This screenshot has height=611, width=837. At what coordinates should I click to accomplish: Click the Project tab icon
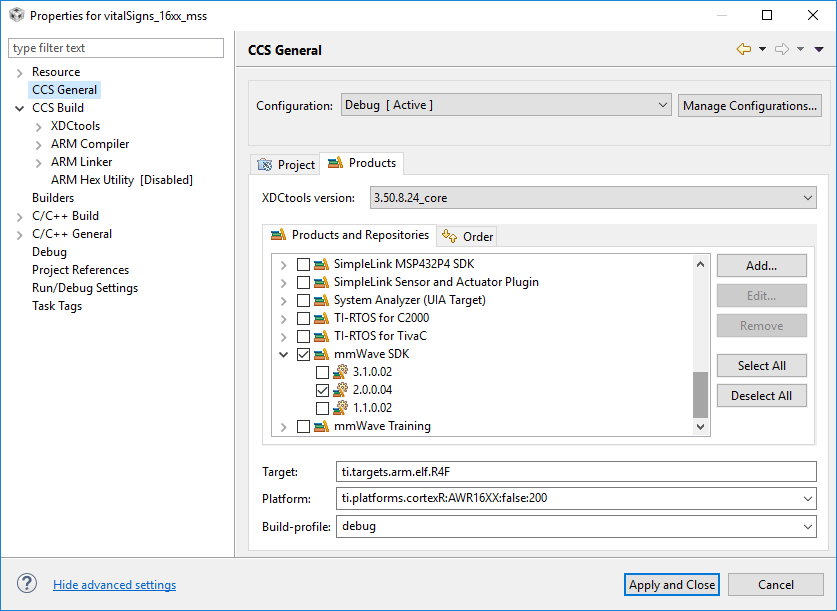point(265,165)
